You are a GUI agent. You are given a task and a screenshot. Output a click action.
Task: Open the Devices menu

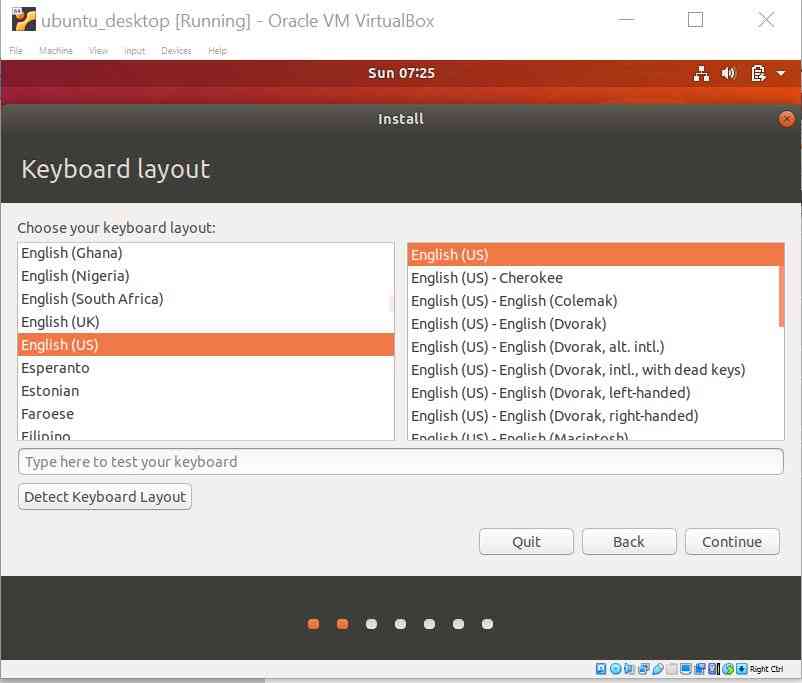176,51
